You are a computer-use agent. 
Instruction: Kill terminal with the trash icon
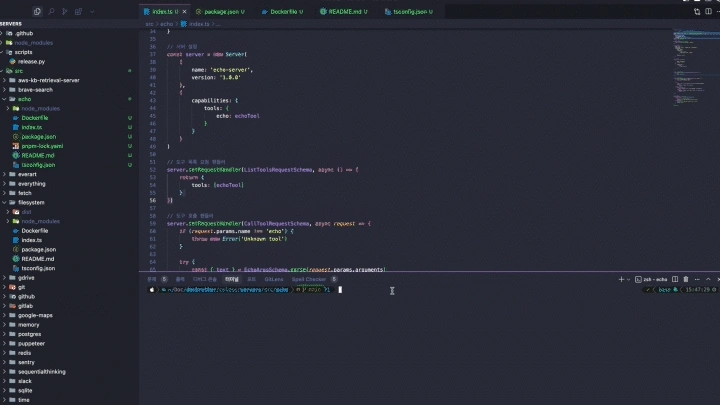[686, 279]
